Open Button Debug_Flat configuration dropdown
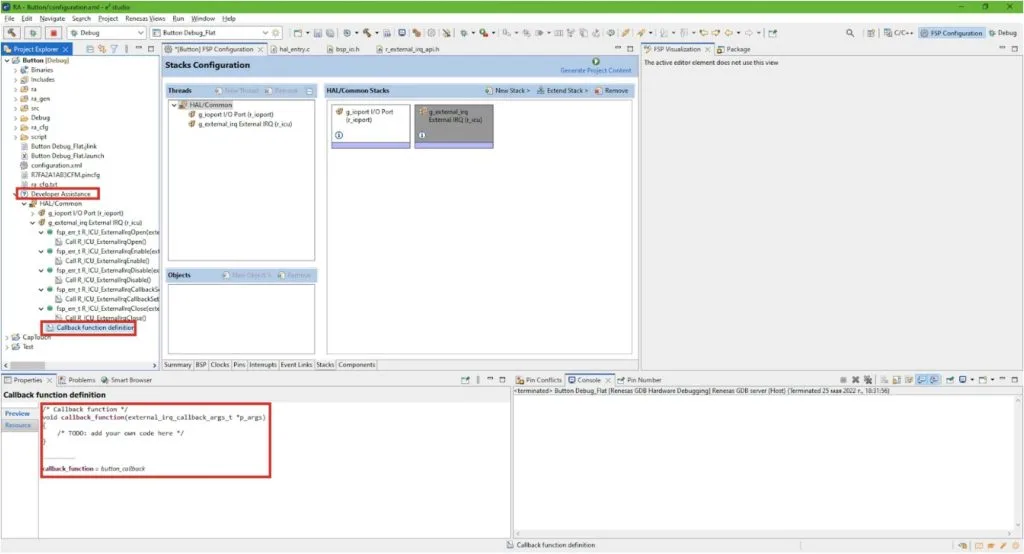The image size is (1024, 554). 264,33
